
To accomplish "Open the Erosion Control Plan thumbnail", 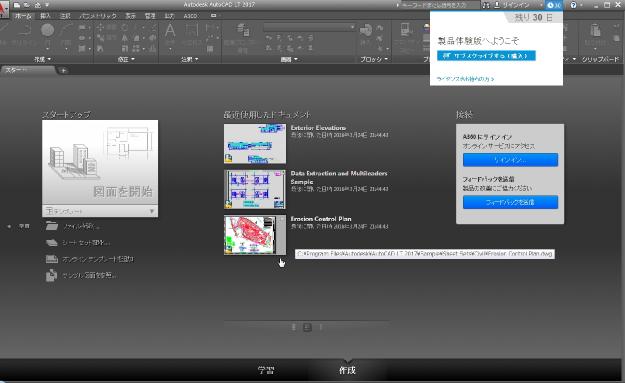I will click(255, 235).
